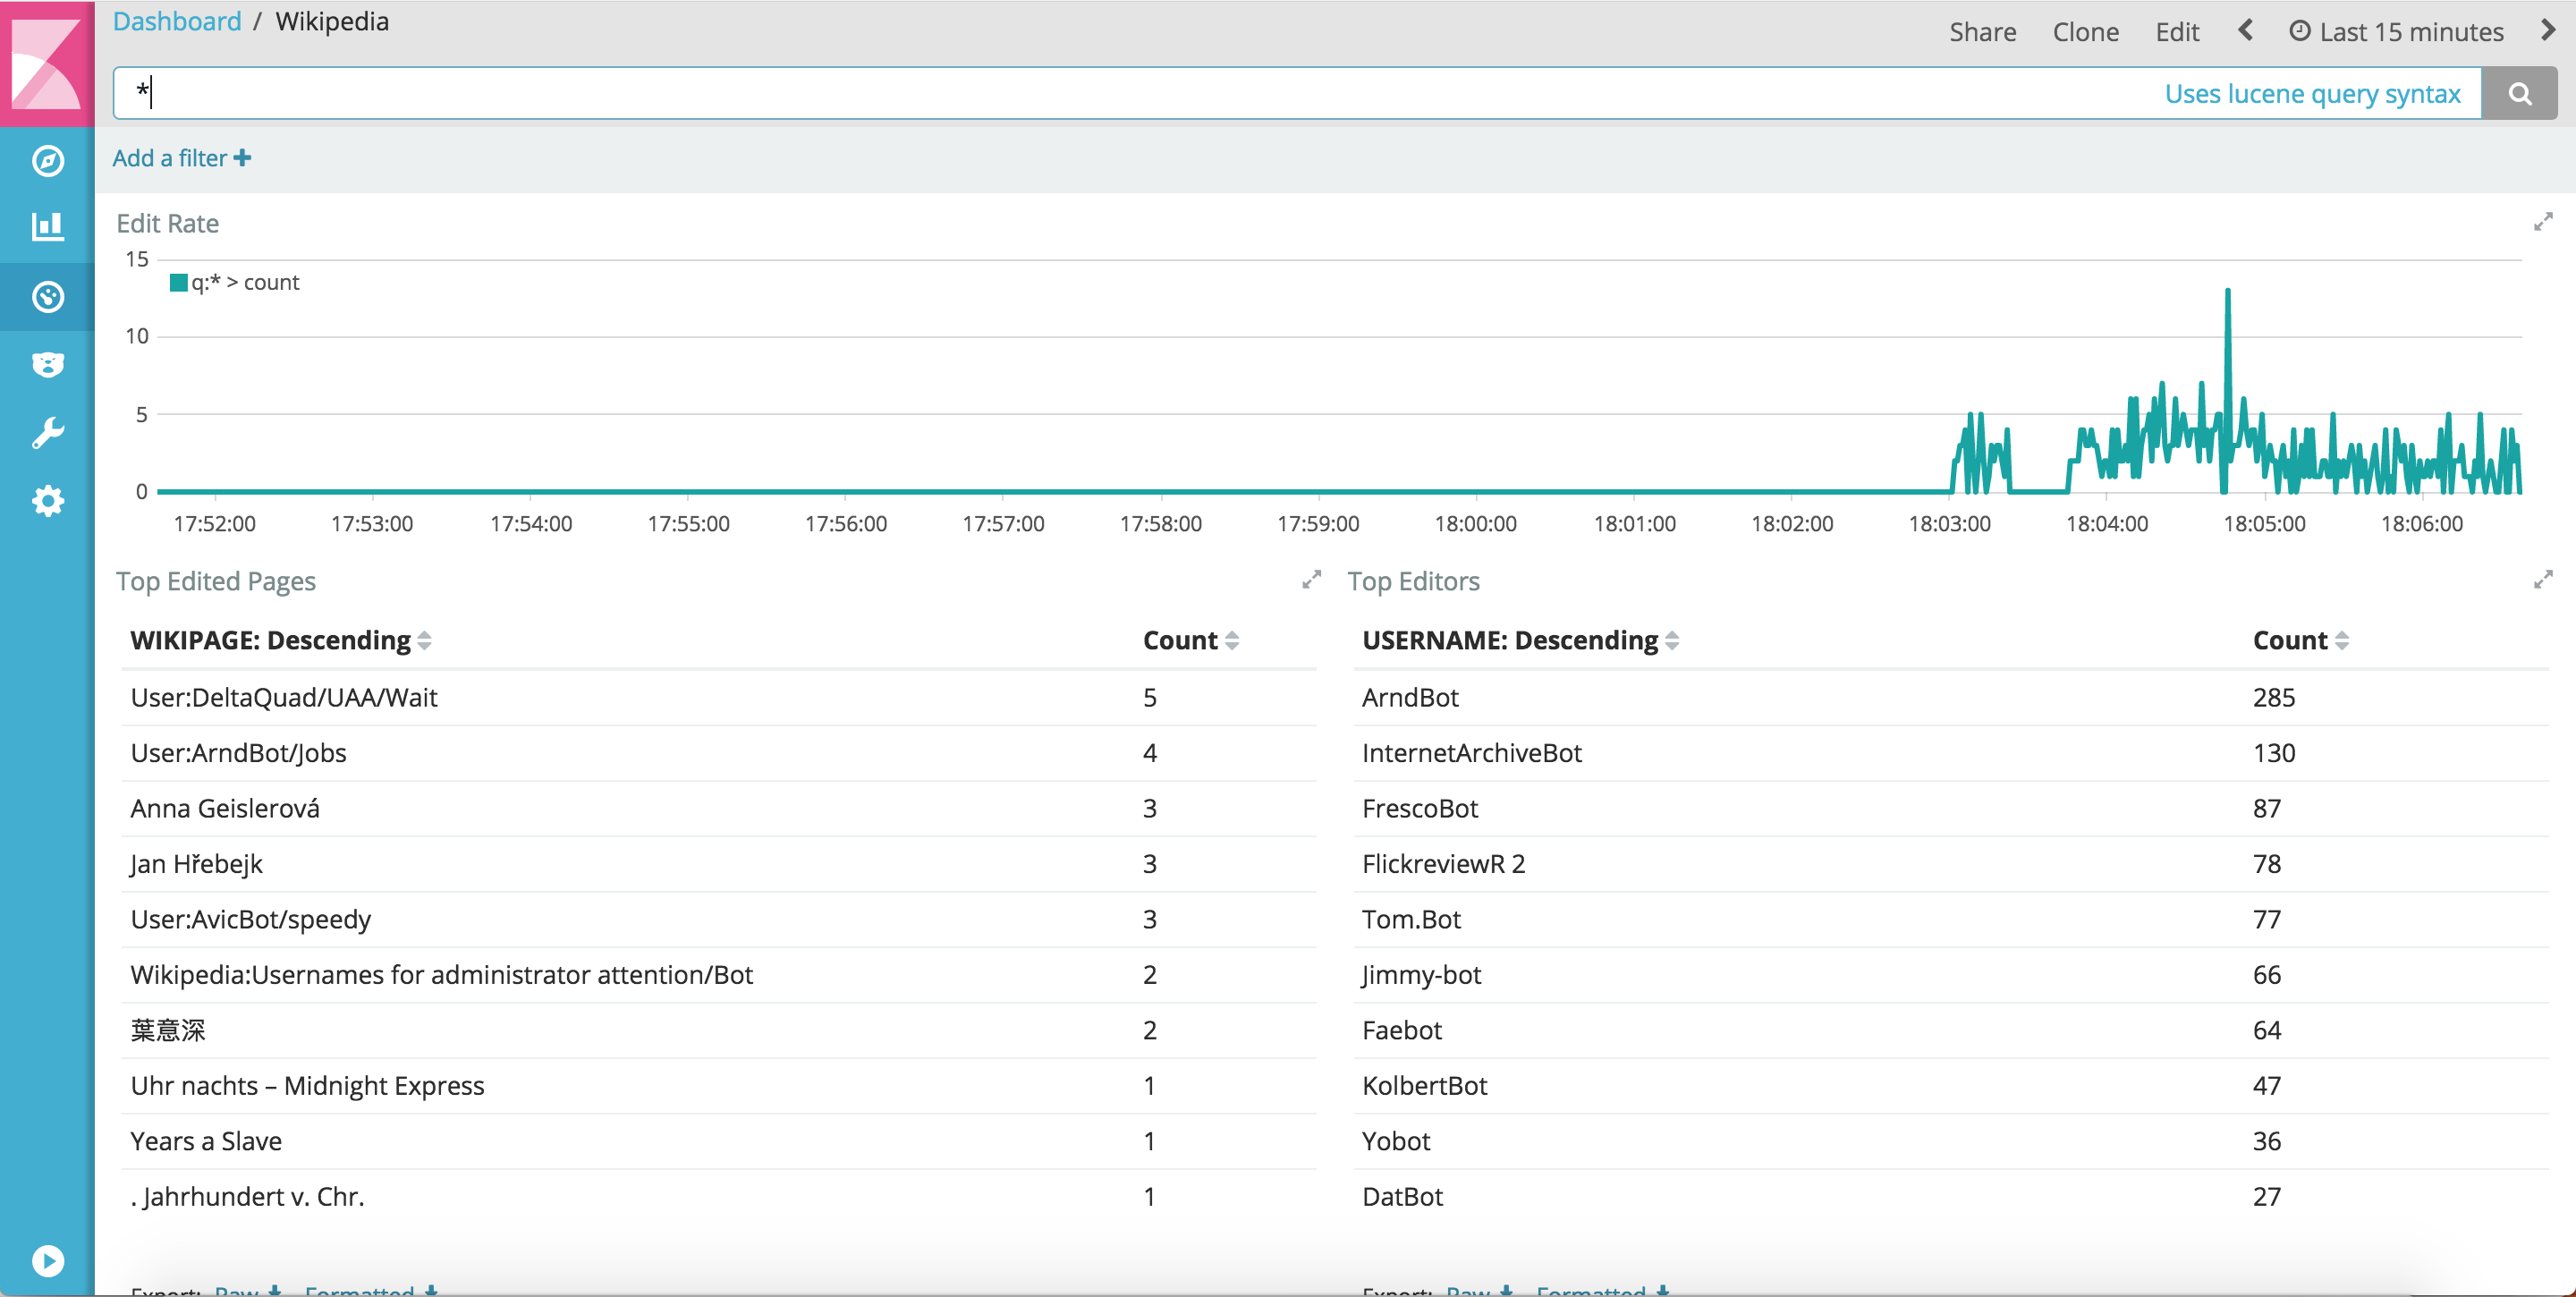Viewport: 2576px width, 1297px height.
Task: Maximize the Edit Rate panel
Action: tap(2543, 222)
